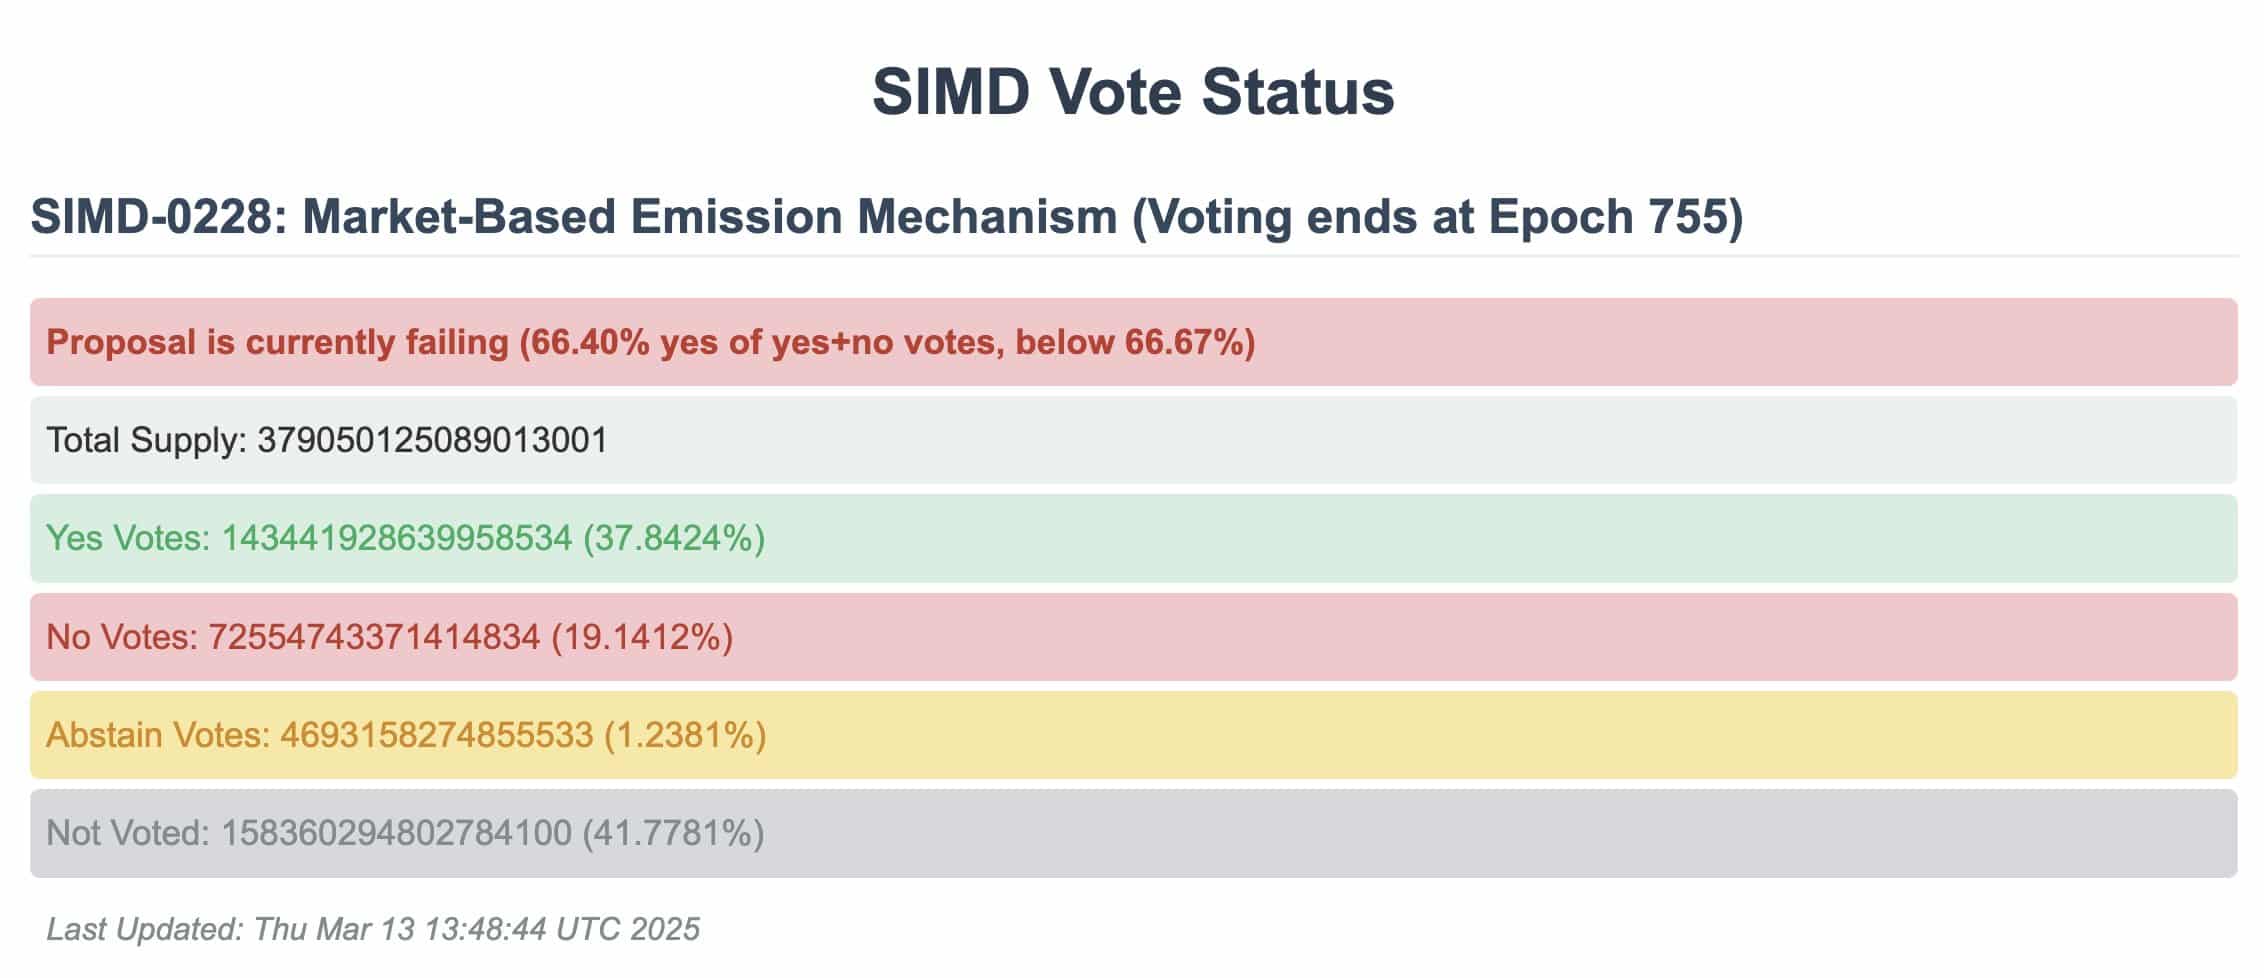
Task: Click the No Votes count 72554743371414834
Action: (x=374, y=636)
